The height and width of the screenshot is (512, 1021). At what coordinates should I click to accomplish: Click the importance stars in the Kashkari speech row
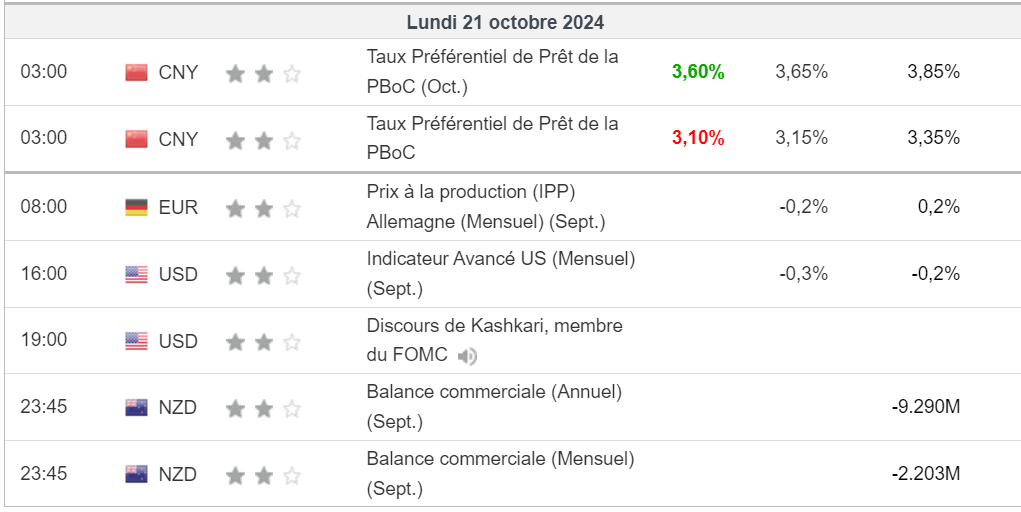(263, 342)
